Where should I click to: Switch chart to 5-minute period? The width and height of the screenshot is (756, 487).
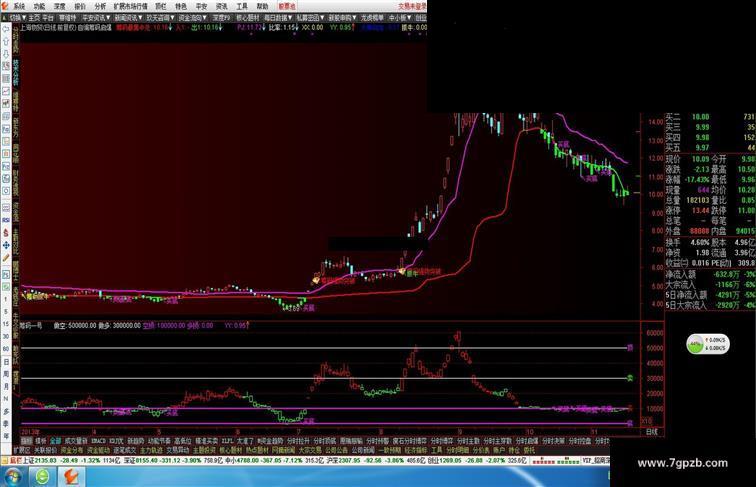[6, 312]
